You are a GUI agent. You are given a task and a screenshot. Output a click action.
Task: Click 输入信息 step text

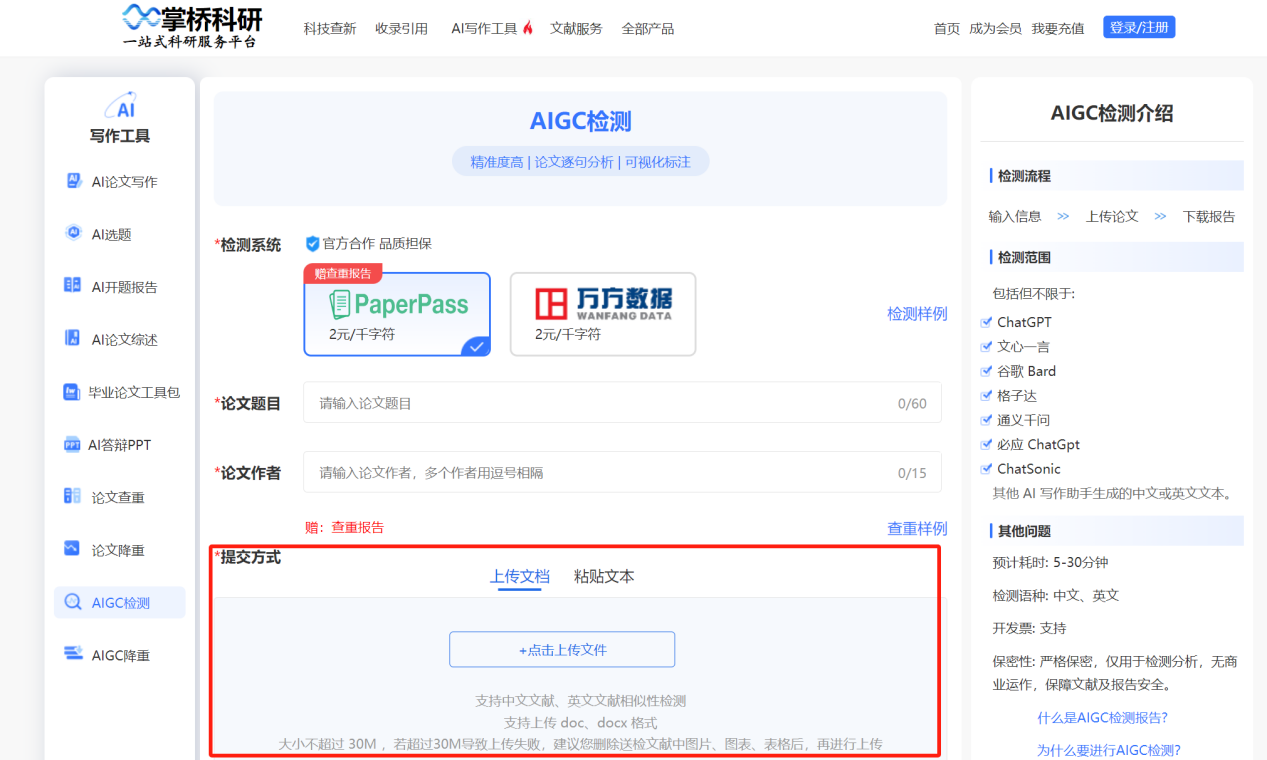pos(1015,216)
